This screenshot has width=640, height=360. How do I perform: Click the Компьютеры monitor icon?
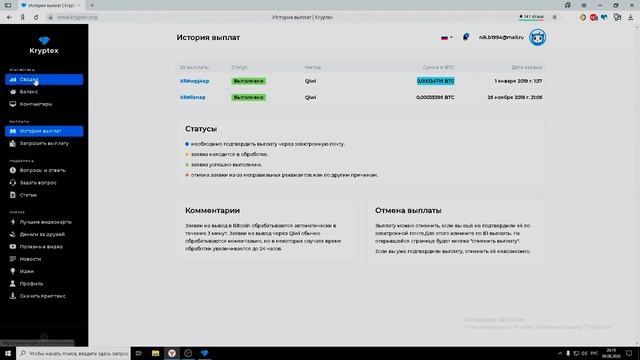pos(13,104)
